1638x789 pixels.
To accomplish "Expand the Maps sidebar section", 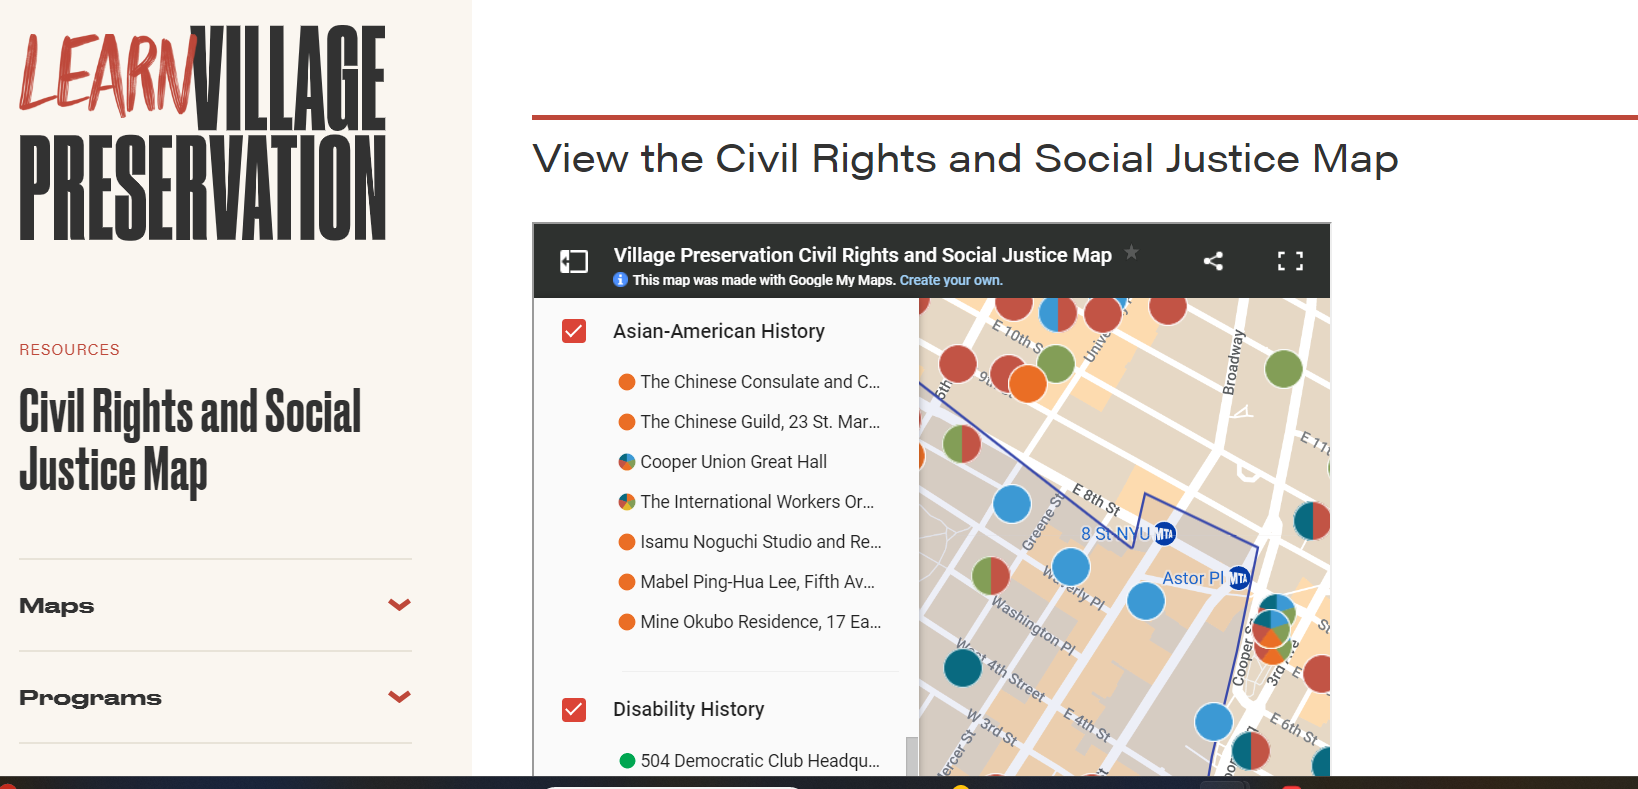I will tap(400, 605).
